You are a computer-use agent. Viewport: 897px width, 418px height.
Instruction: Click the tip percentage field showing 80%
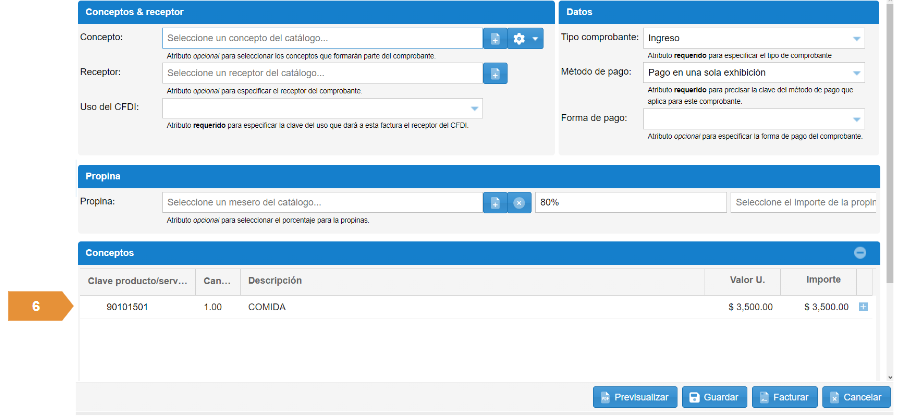pyautogui.click(x=630, y=202)
